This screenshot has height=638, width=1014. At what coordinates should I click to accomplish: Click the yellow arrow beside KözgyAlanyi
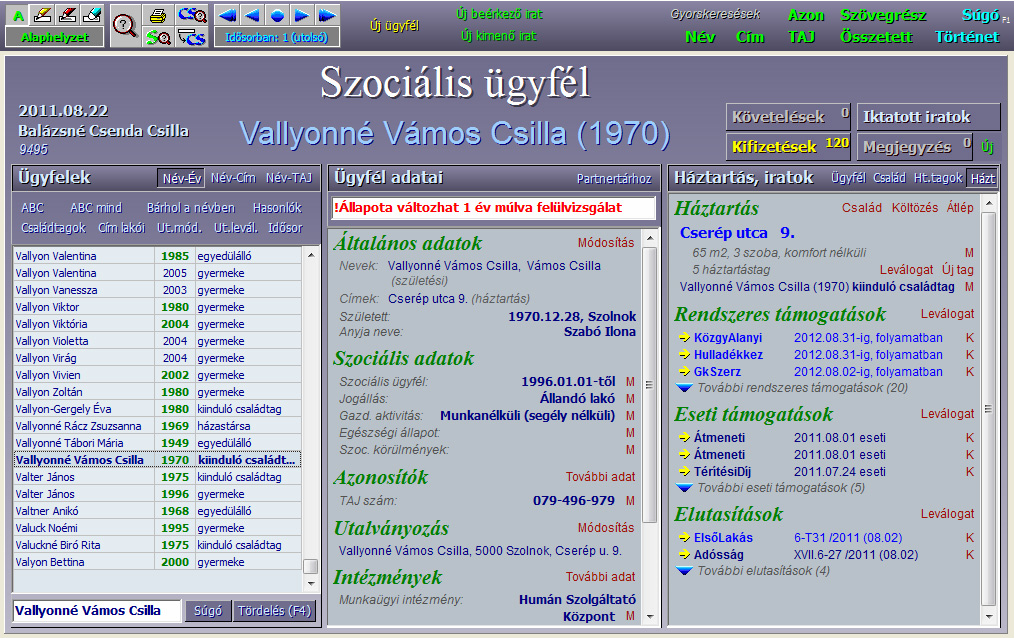pyautogui.click(x=684, y=338)
